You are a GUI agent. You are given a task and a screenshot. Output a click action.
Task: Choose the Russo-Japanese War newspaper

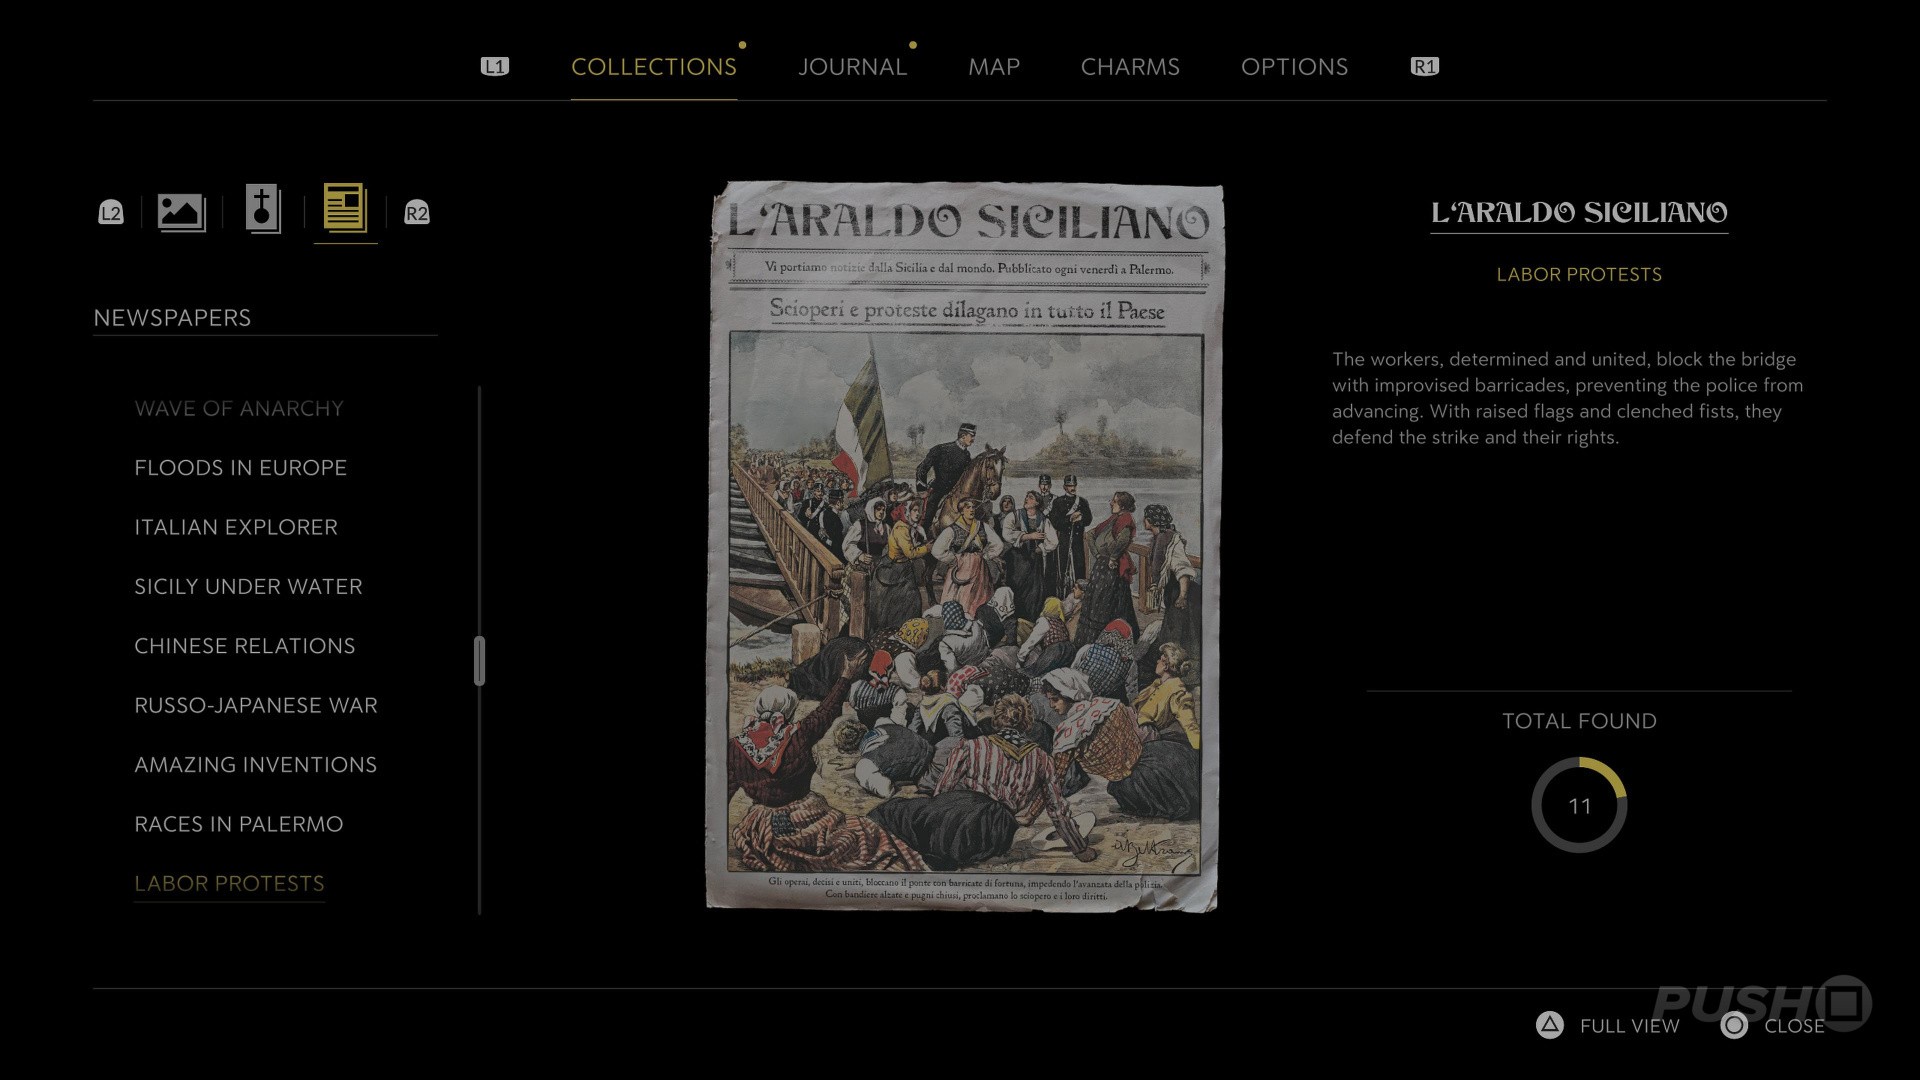coord(255,705)
